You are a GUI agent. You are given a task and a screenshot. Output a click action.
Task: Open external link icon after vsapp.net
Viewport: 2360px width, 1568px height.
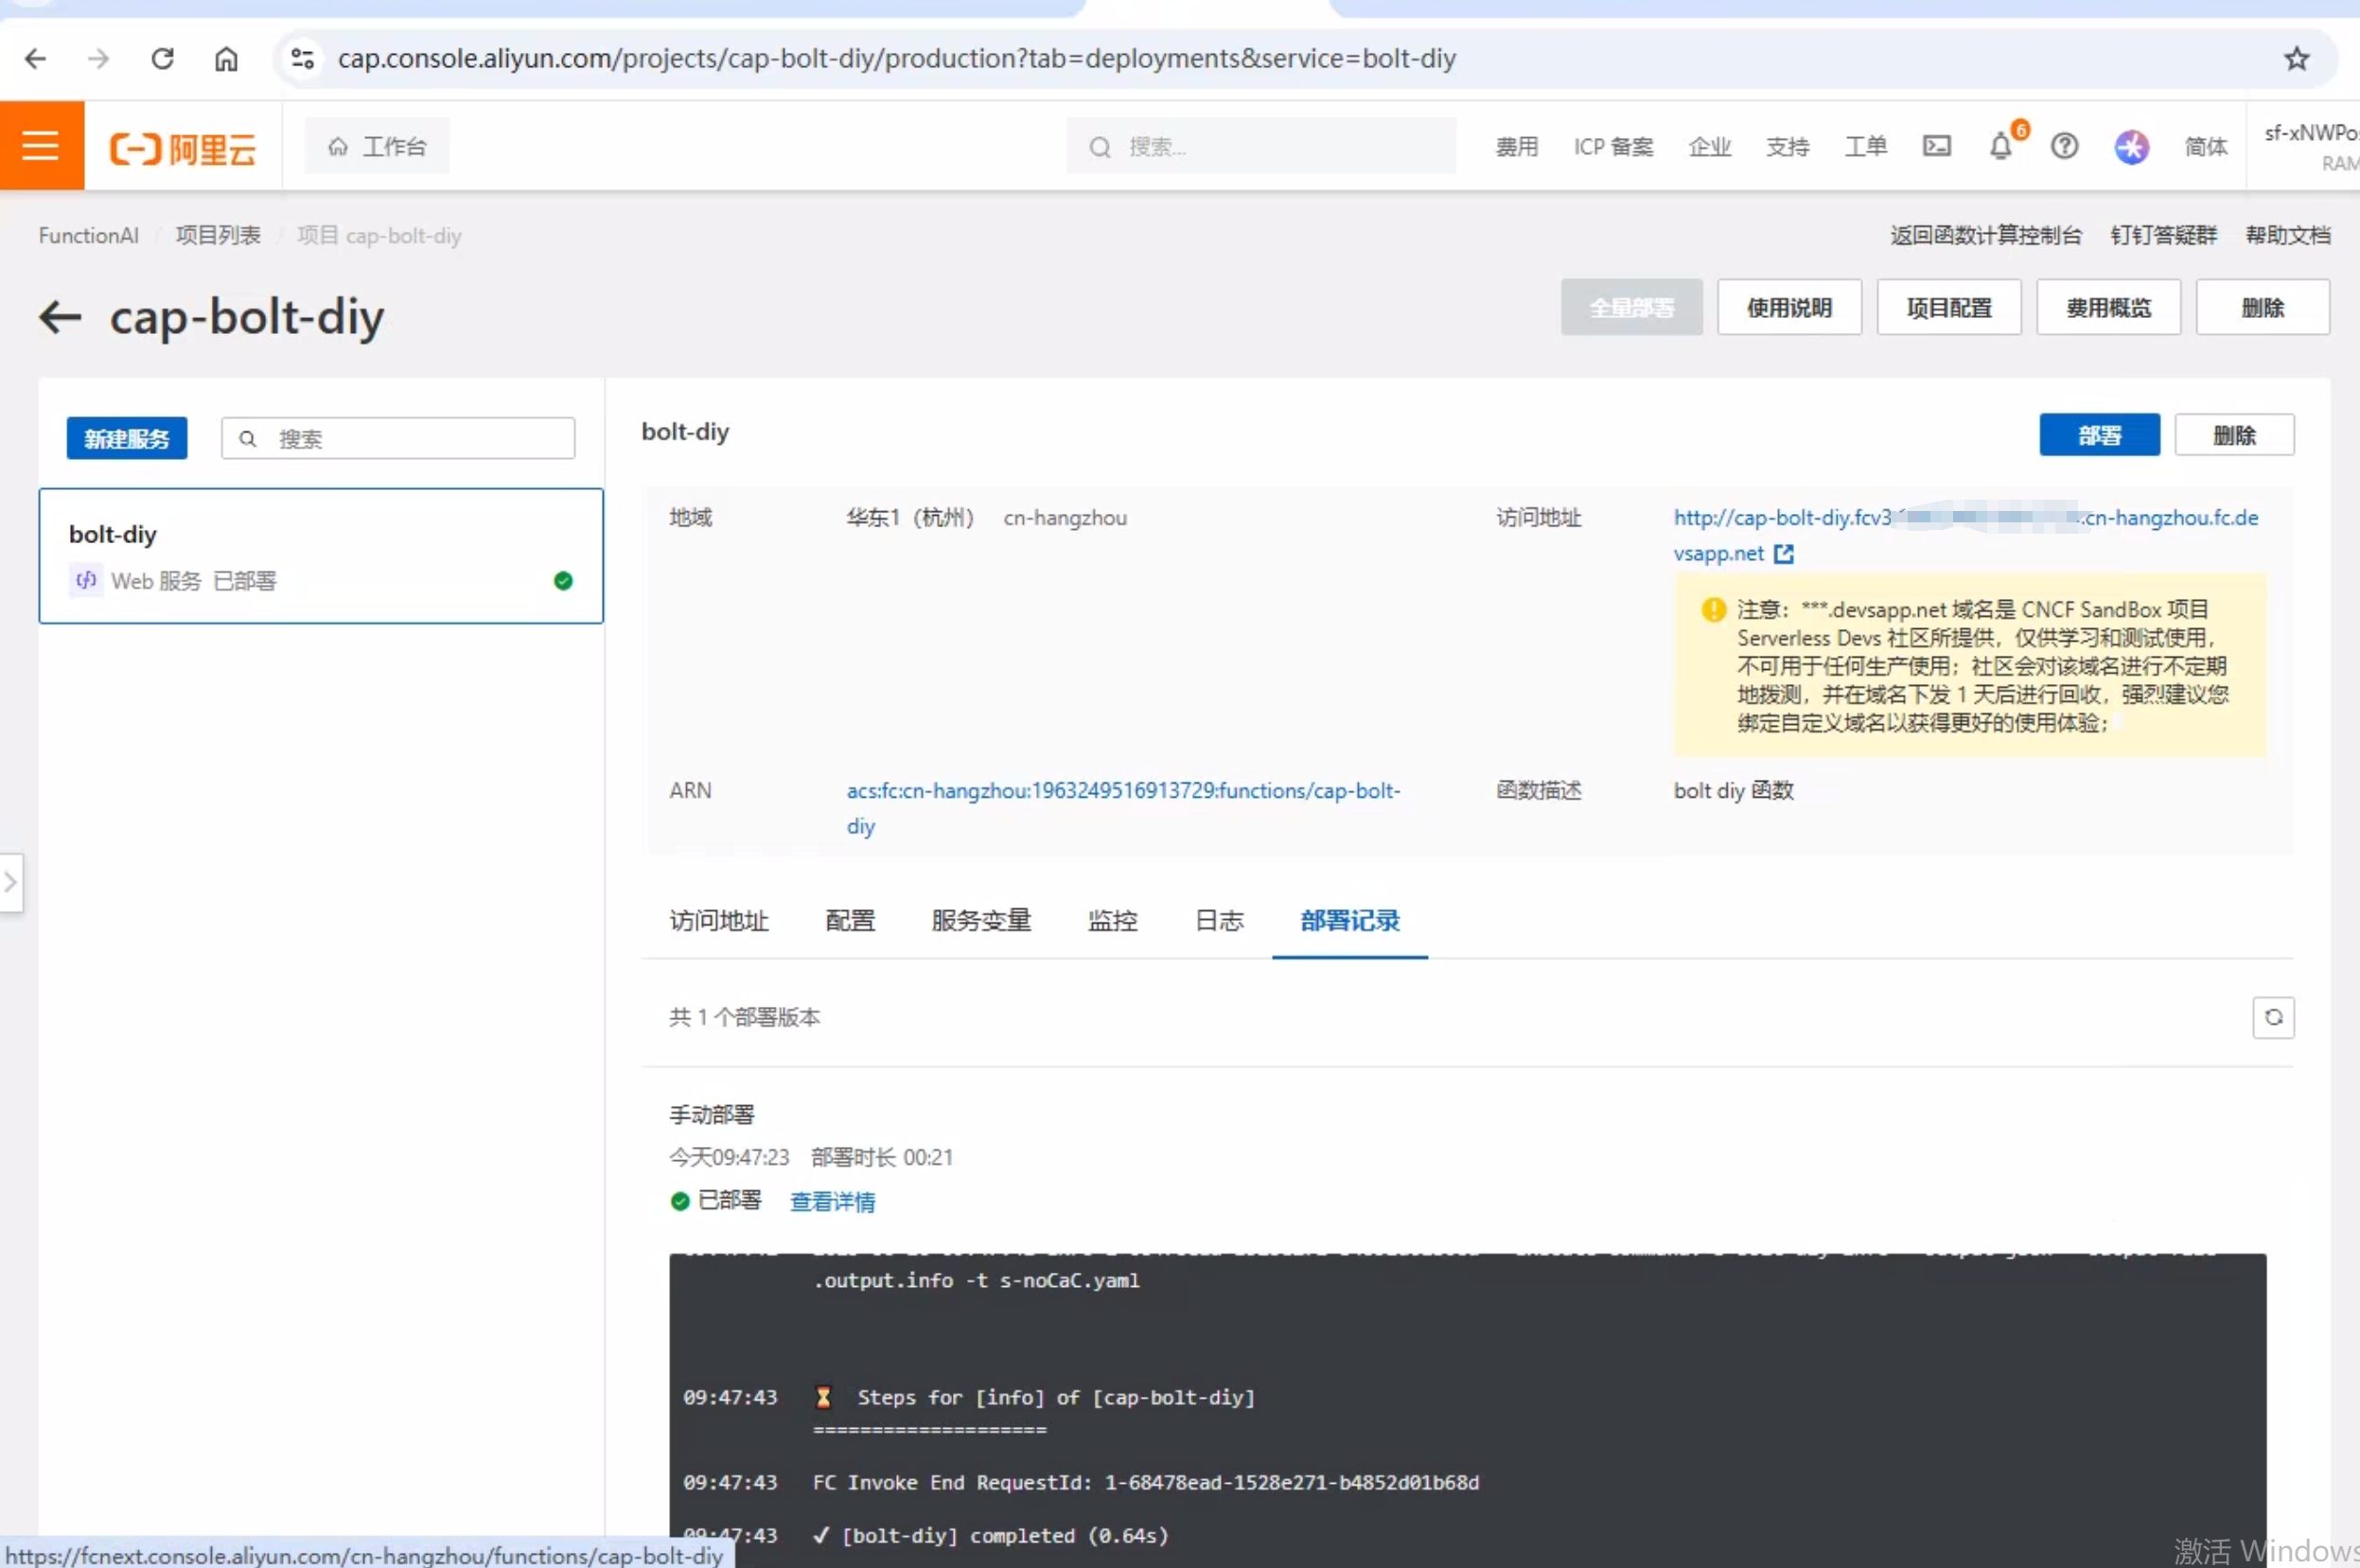coord(1783,553)
